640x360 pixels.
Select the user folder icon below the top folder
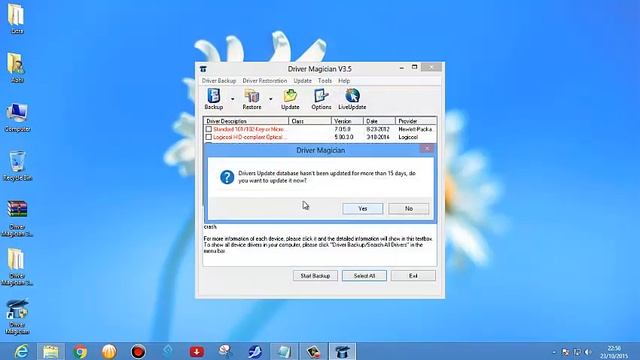point(17,68)
